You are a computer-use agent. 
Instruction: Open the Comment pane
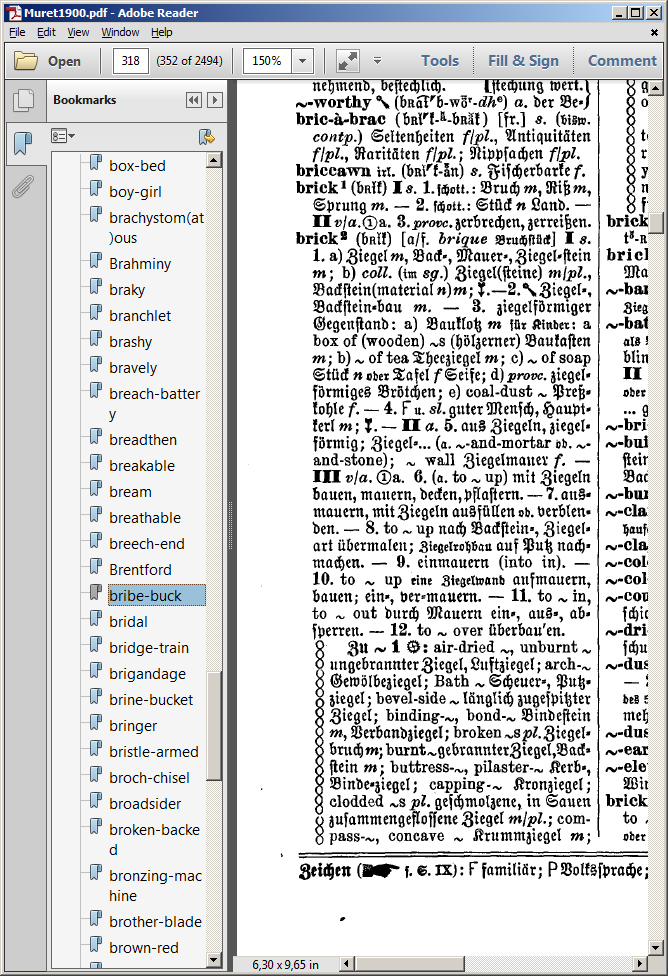click(x=622, y=61)
